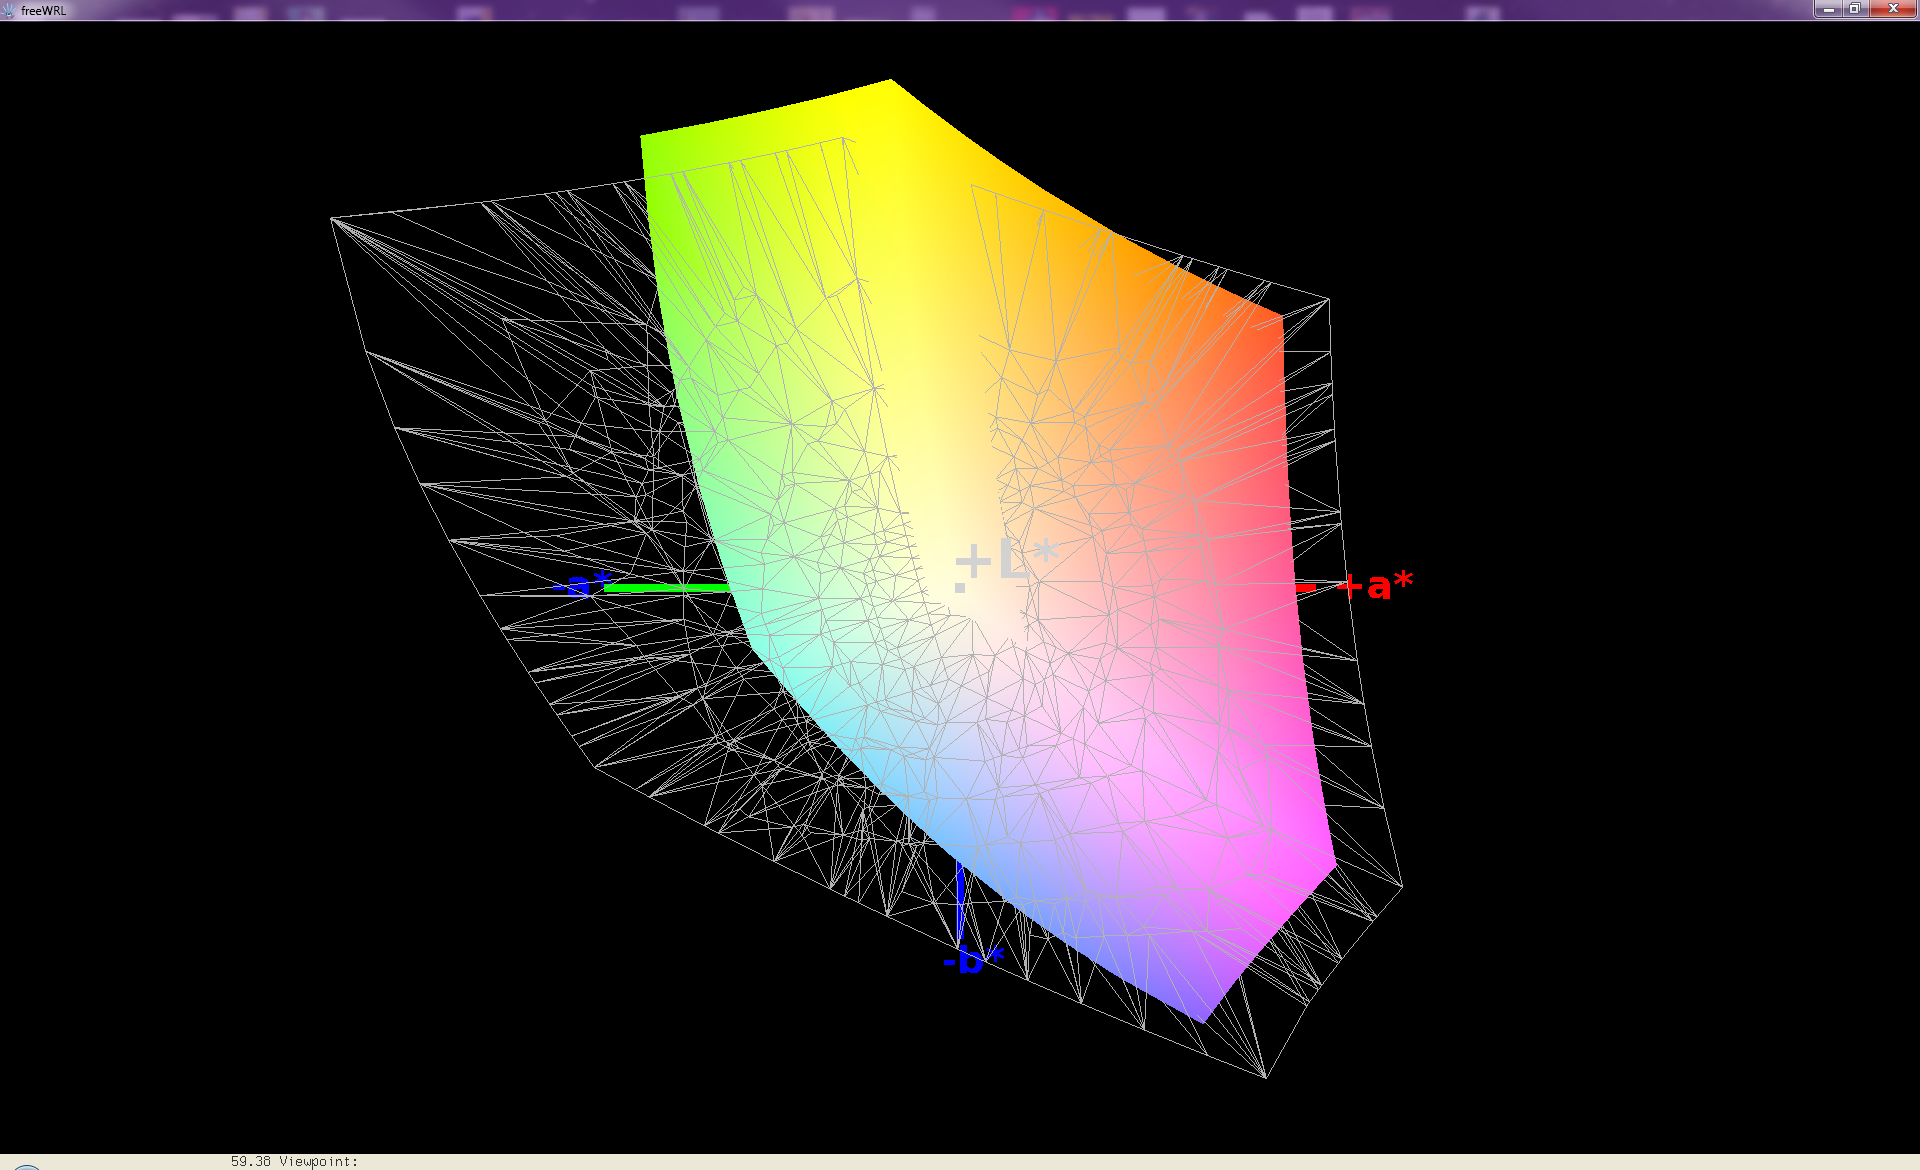This screenshot has height=1170, width=1920.
Task: Click the red-orange right corner of gamut
Action: tap(1277, 322)
